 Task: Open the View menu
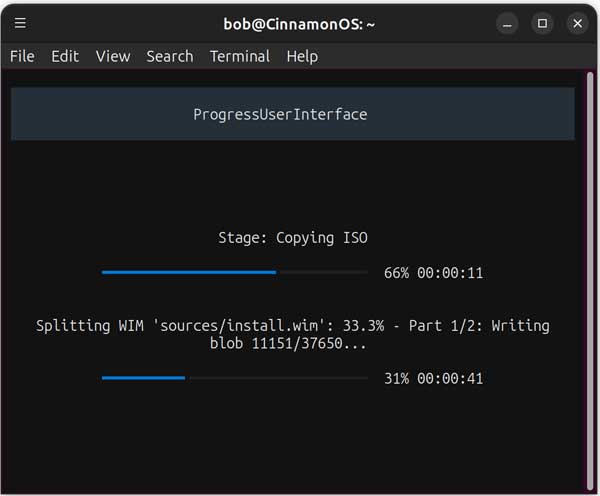113,56
